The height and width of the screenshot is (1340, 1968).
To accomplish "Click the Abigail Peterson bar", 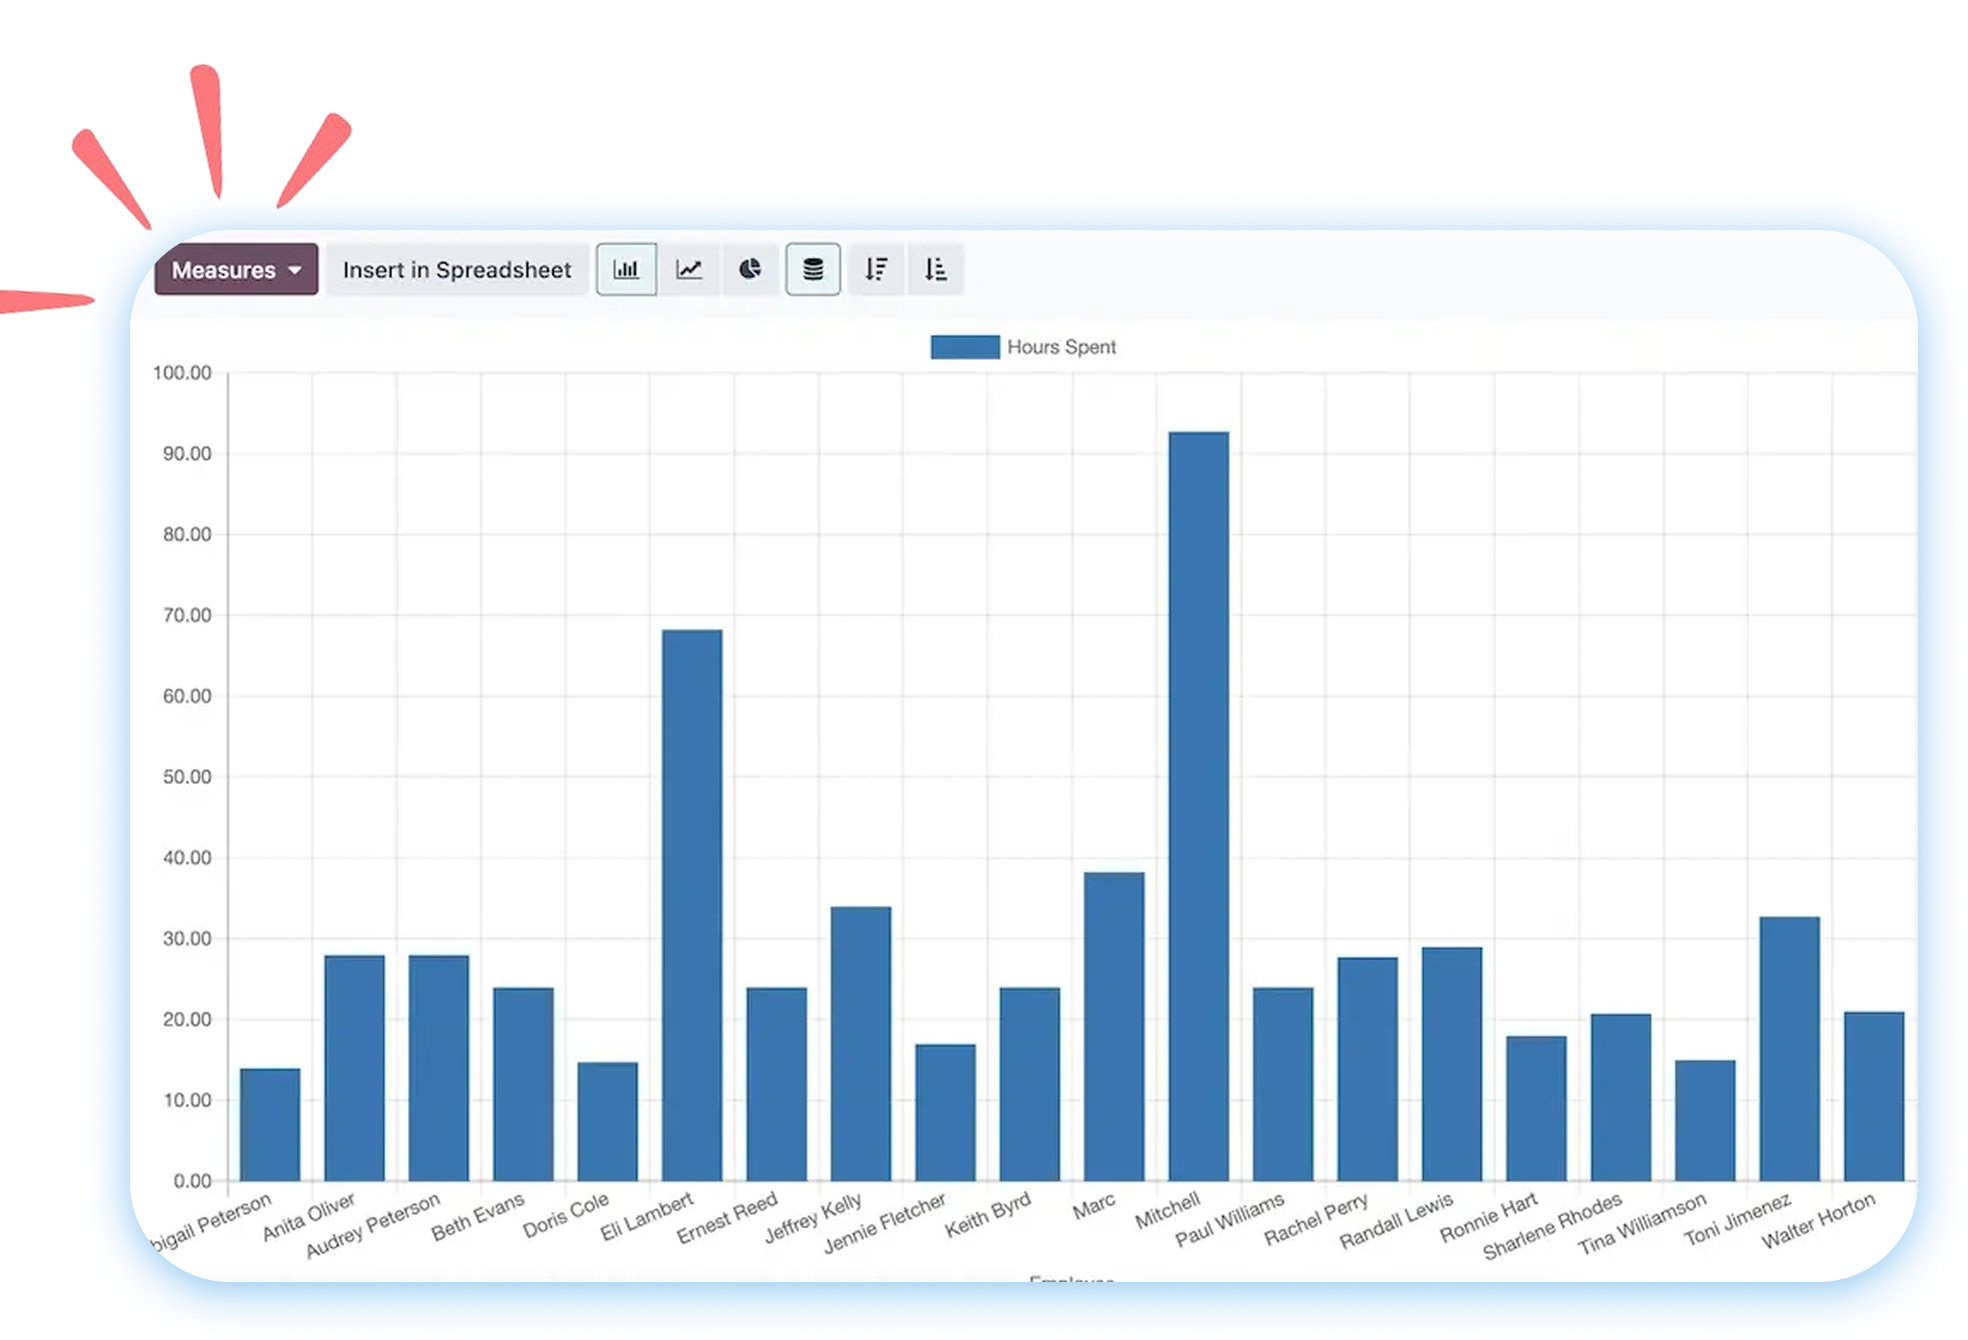I will [270, 1124].
